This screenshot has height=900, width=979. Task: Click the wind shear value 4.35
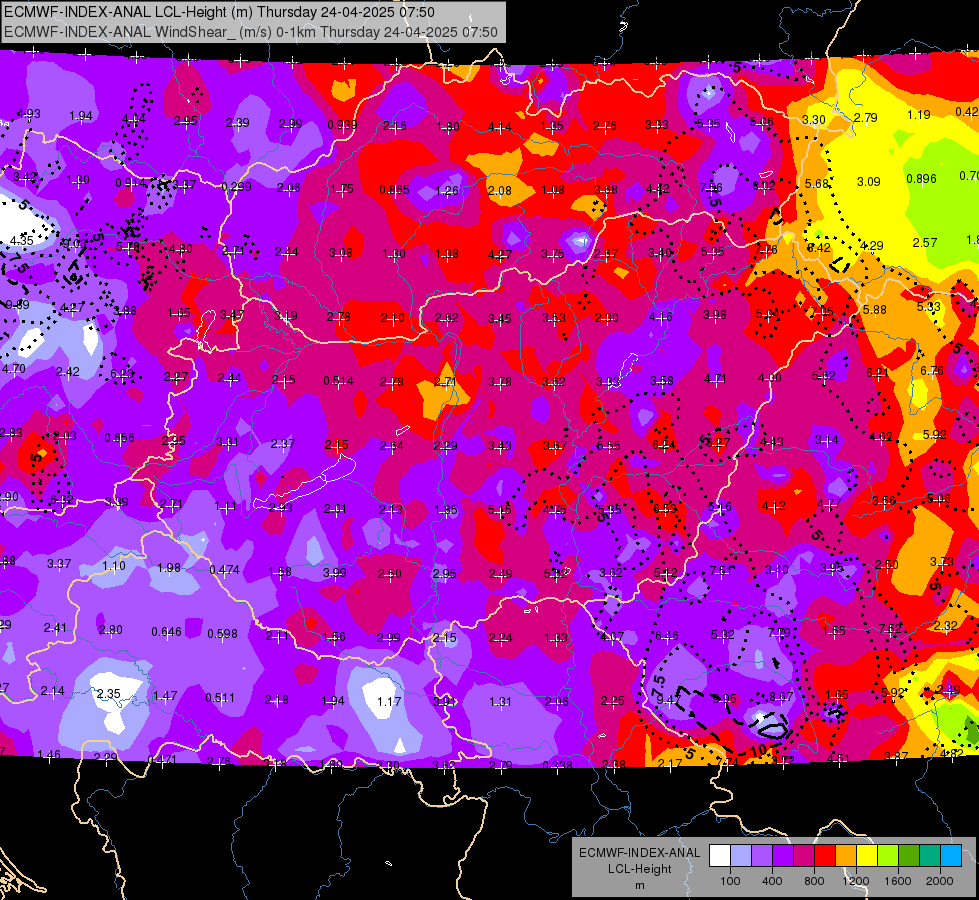pyautogui.click(x=22, y=240)
